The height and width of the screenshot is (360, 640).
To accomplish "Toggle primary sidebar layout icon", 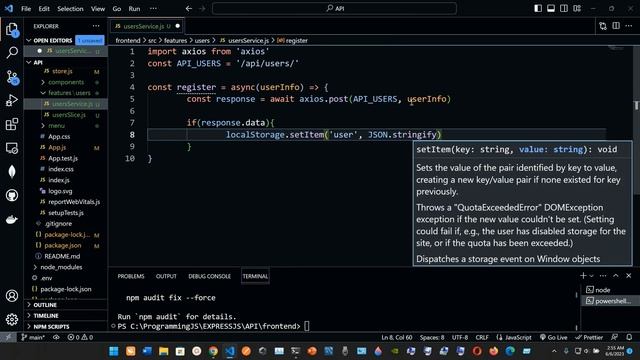I will point(538,9).
